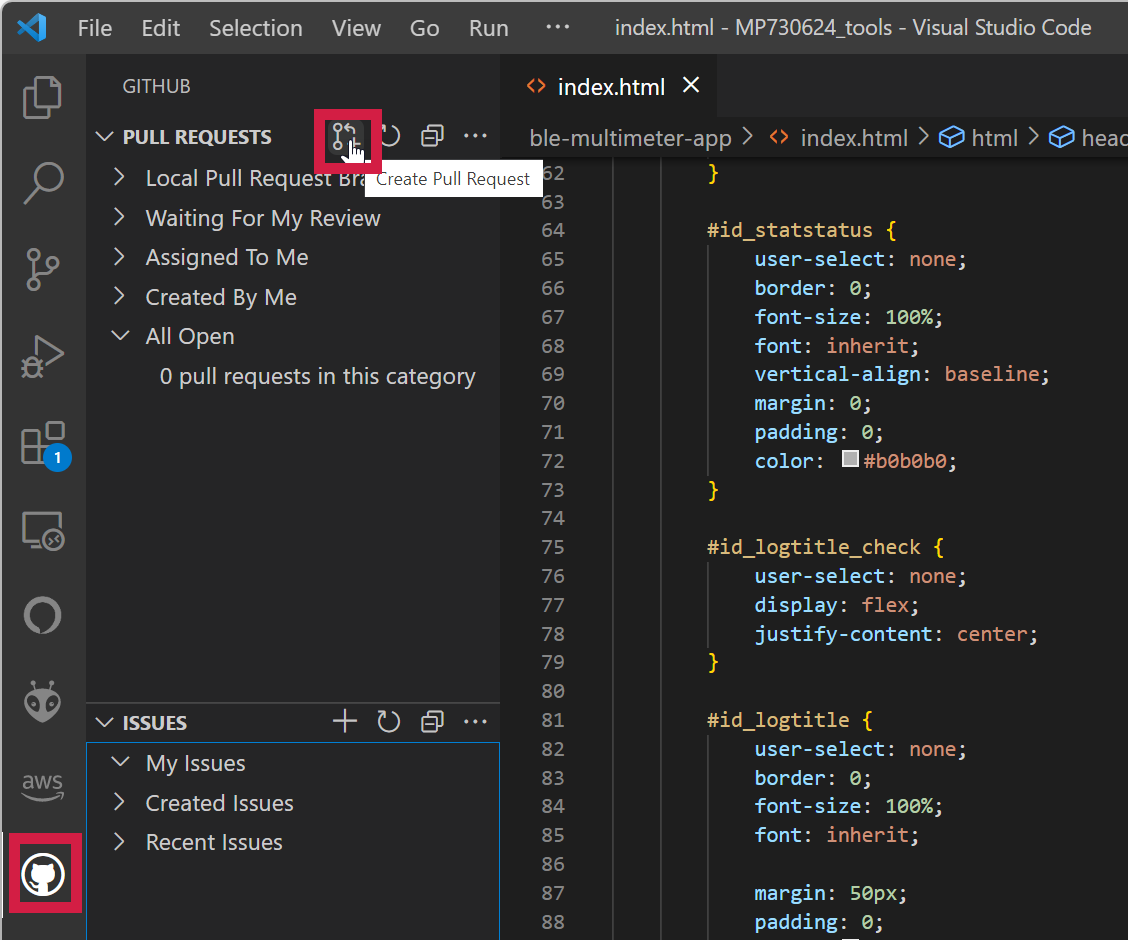
Task: Click '0 pull requests in this category'
Action: coord(317,376)
